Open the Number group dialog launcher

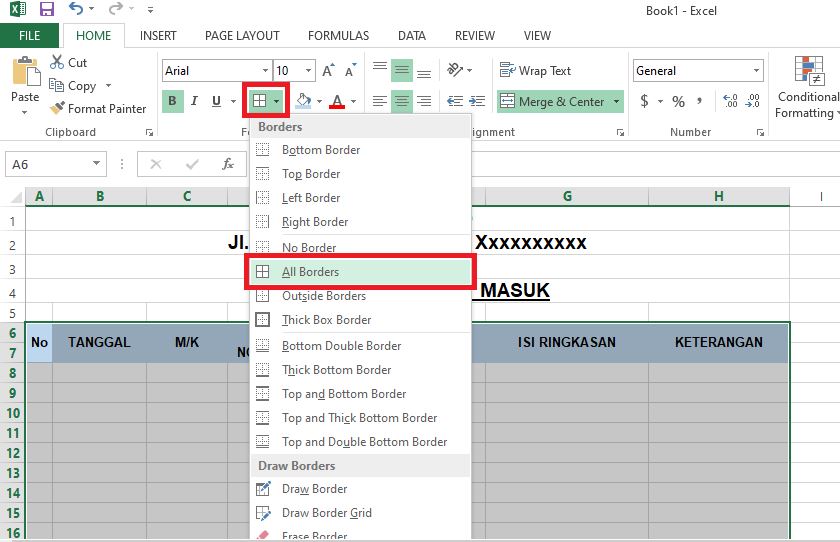760,132
